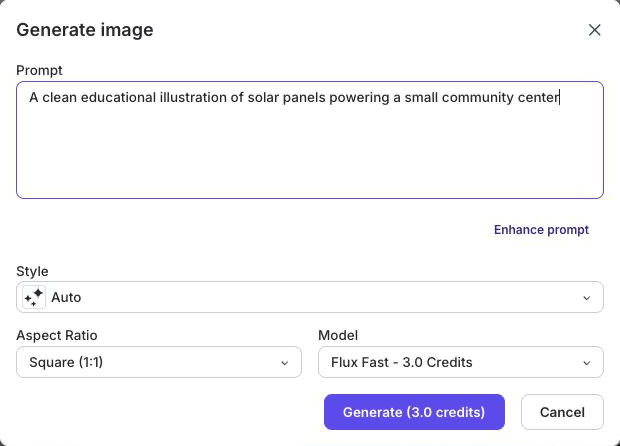Click the Enhance prompt link
The width and height of the screenshot is (620, 446).
tap(541, 230)
